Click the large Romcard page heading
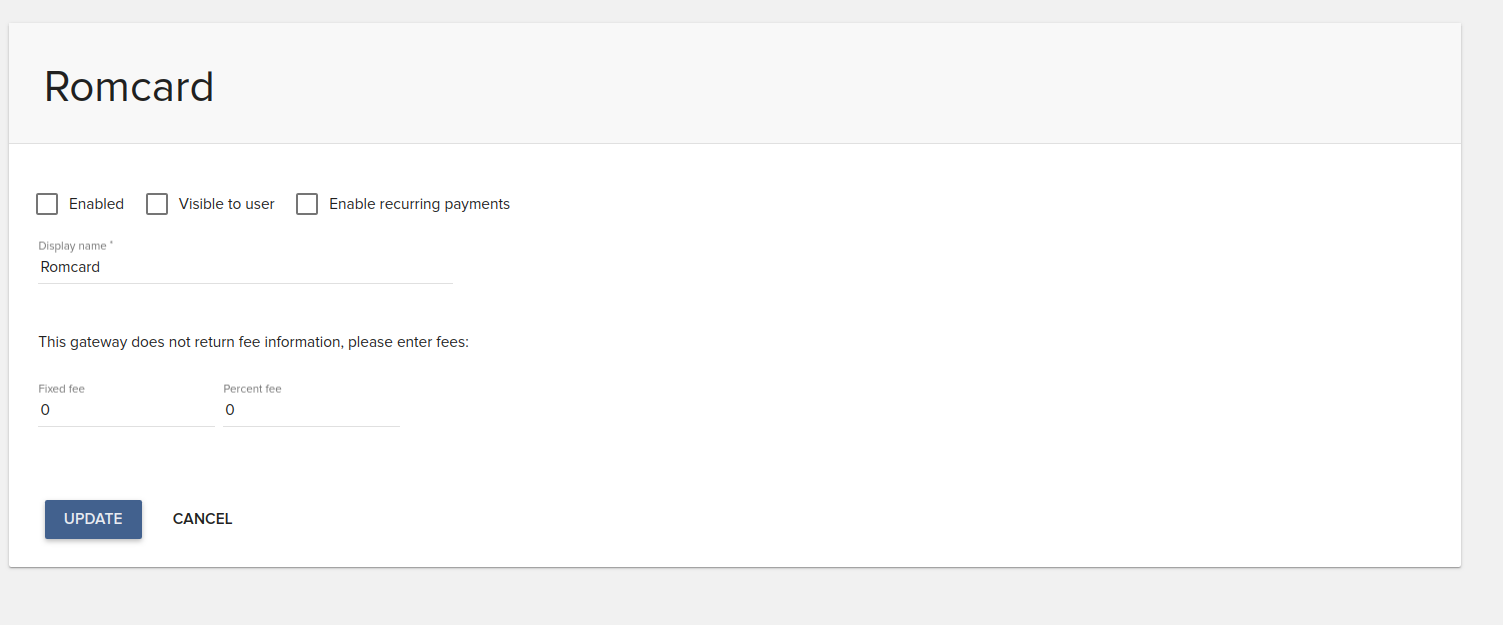The width and height of the screenshot is (1503, 625). (129, 87)
